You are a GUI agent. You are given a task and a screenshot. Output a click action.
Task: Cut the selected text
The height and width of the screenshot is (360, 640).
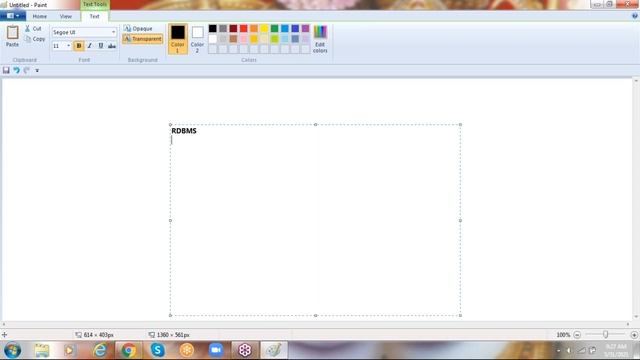33,29
